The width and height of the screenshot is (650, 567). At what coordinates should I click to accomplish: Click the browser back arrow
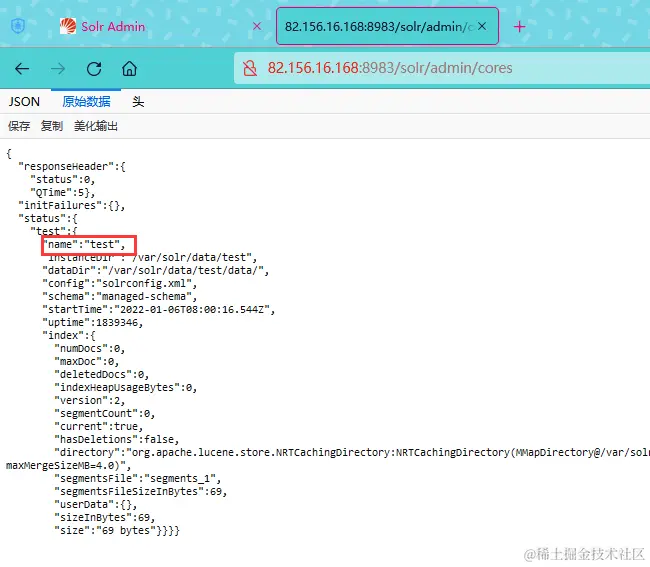pos(22,69)
